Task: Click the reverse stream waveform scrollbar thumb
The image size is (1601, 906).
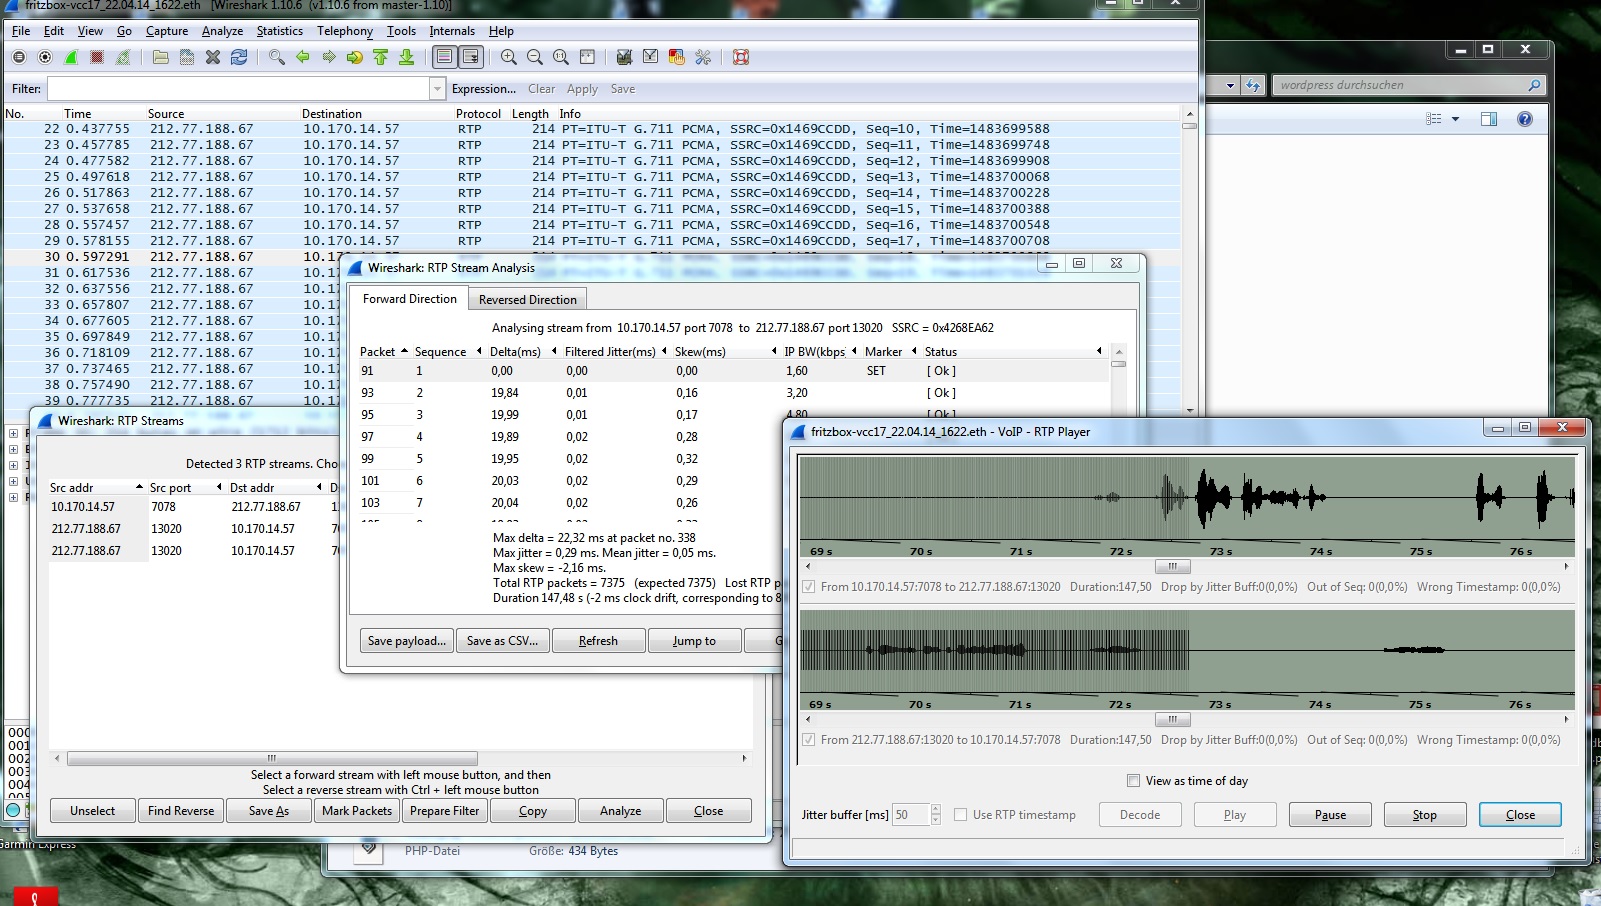Action: tap(1172, 719)
